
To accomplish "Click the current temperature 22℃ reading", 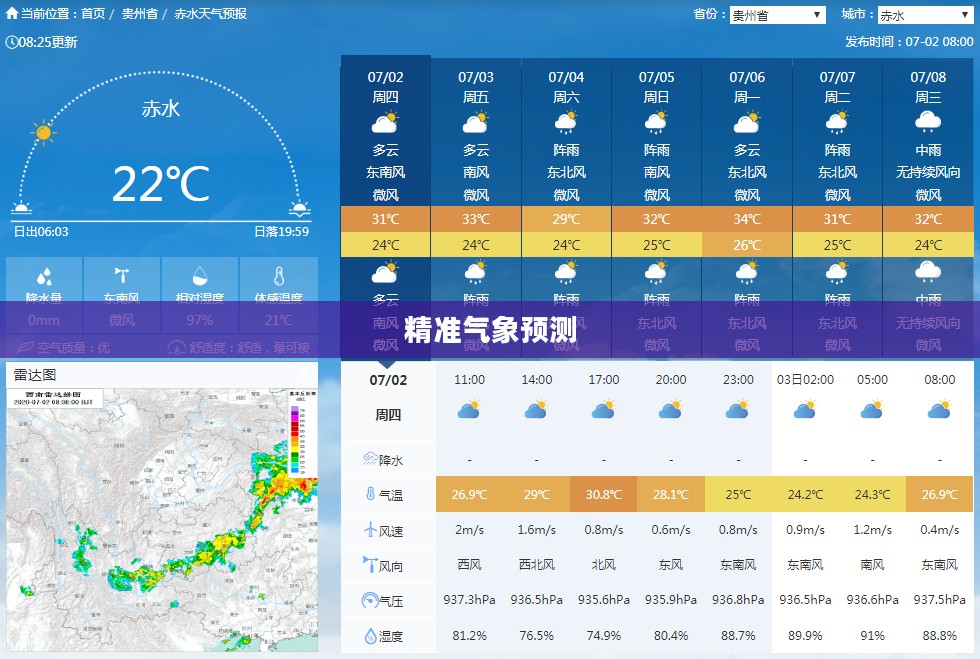I will (x=161, y=183).
